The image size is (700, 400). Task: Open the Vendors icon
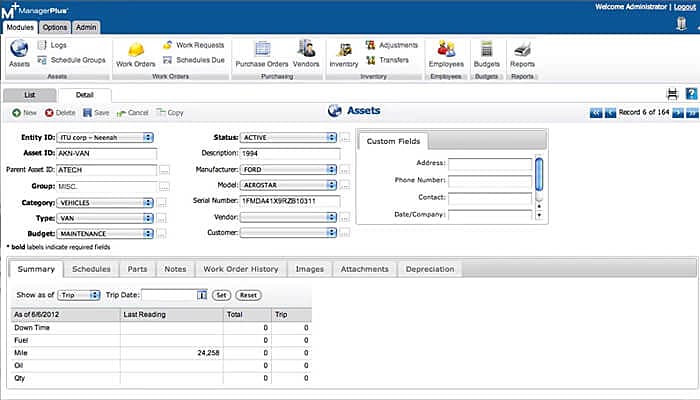tap(307, 49)
